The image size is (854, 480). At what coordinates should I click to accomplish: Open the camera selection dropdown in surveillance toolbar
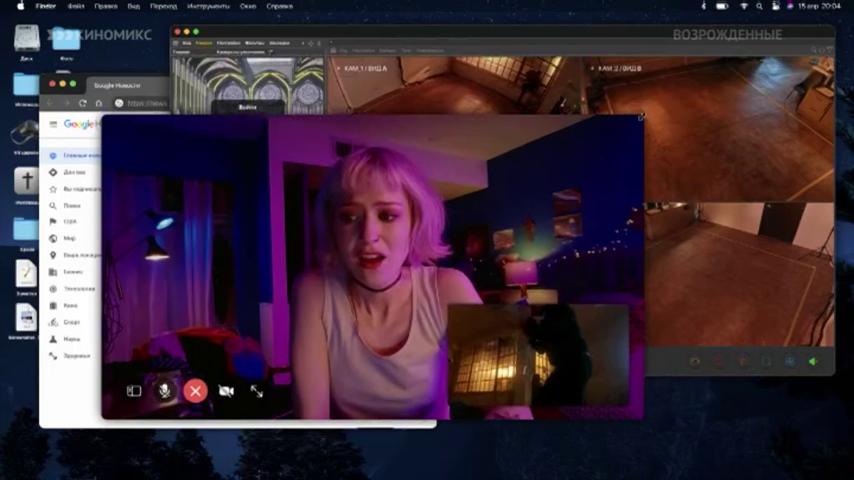pyautogui.click(x=245, y=52)
